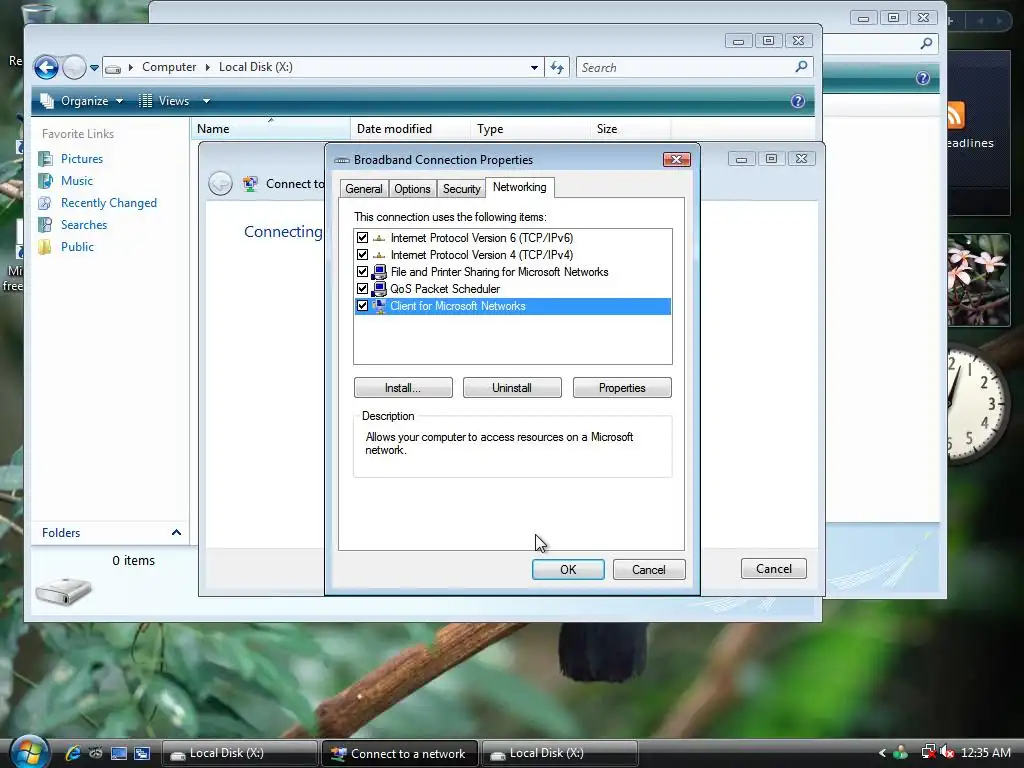The height and width of the screenshot is (768, 1024).
Task: Select QoS Packet Scheduler list item
Action: click(445, 289)
